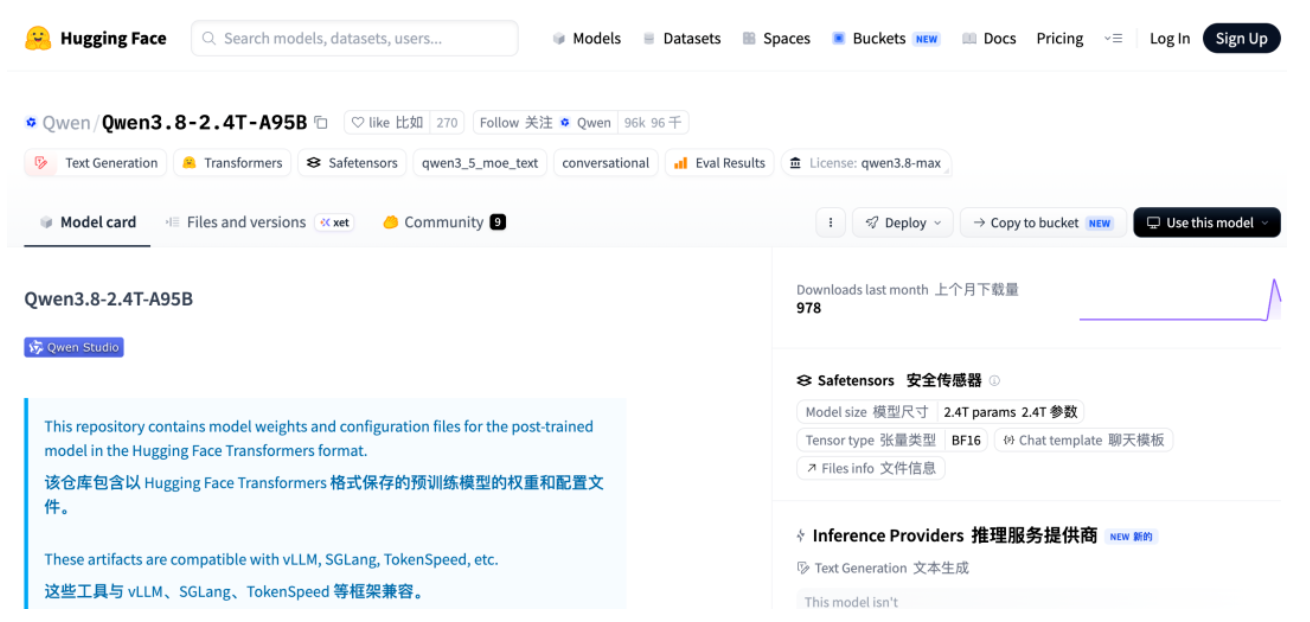This screenshot has height=622, width=1310.
Task: Click the downloads value 978
Action: click(809, 308)
